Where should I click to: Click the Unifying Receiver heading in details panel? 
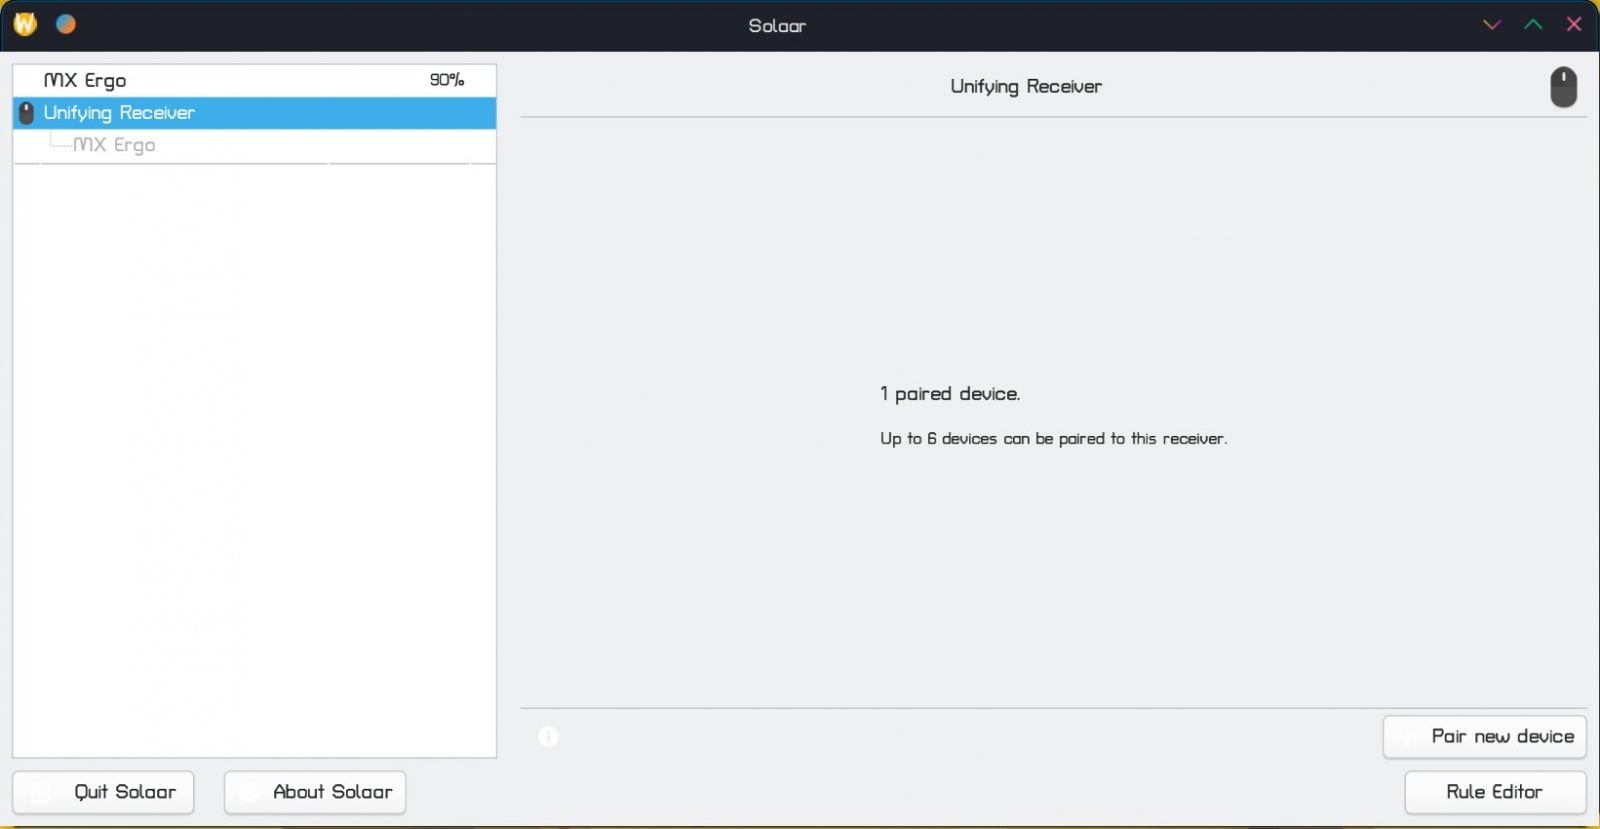(x=1026, y=87)
